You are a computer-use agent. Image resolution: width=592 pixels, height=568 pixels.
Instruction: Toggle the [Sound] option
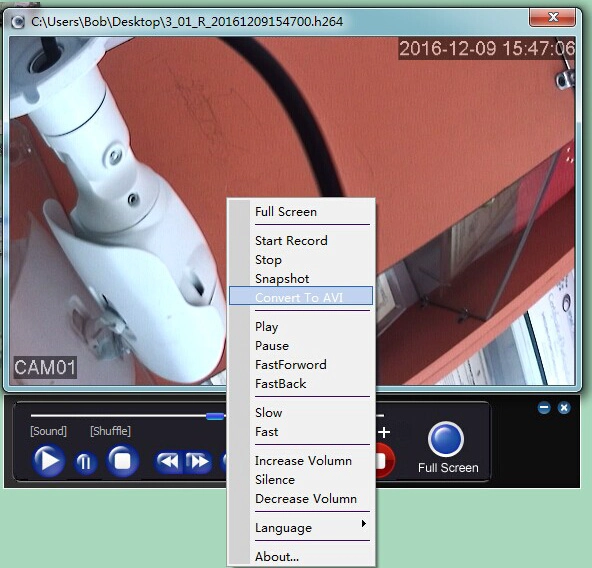pos(48,431)
